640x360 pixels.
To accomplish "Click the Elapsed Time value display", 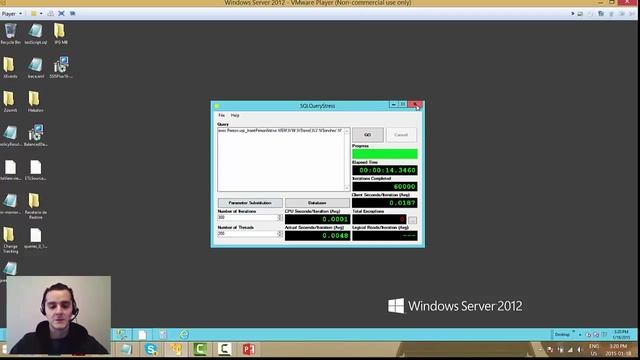I will click(385, 170).
